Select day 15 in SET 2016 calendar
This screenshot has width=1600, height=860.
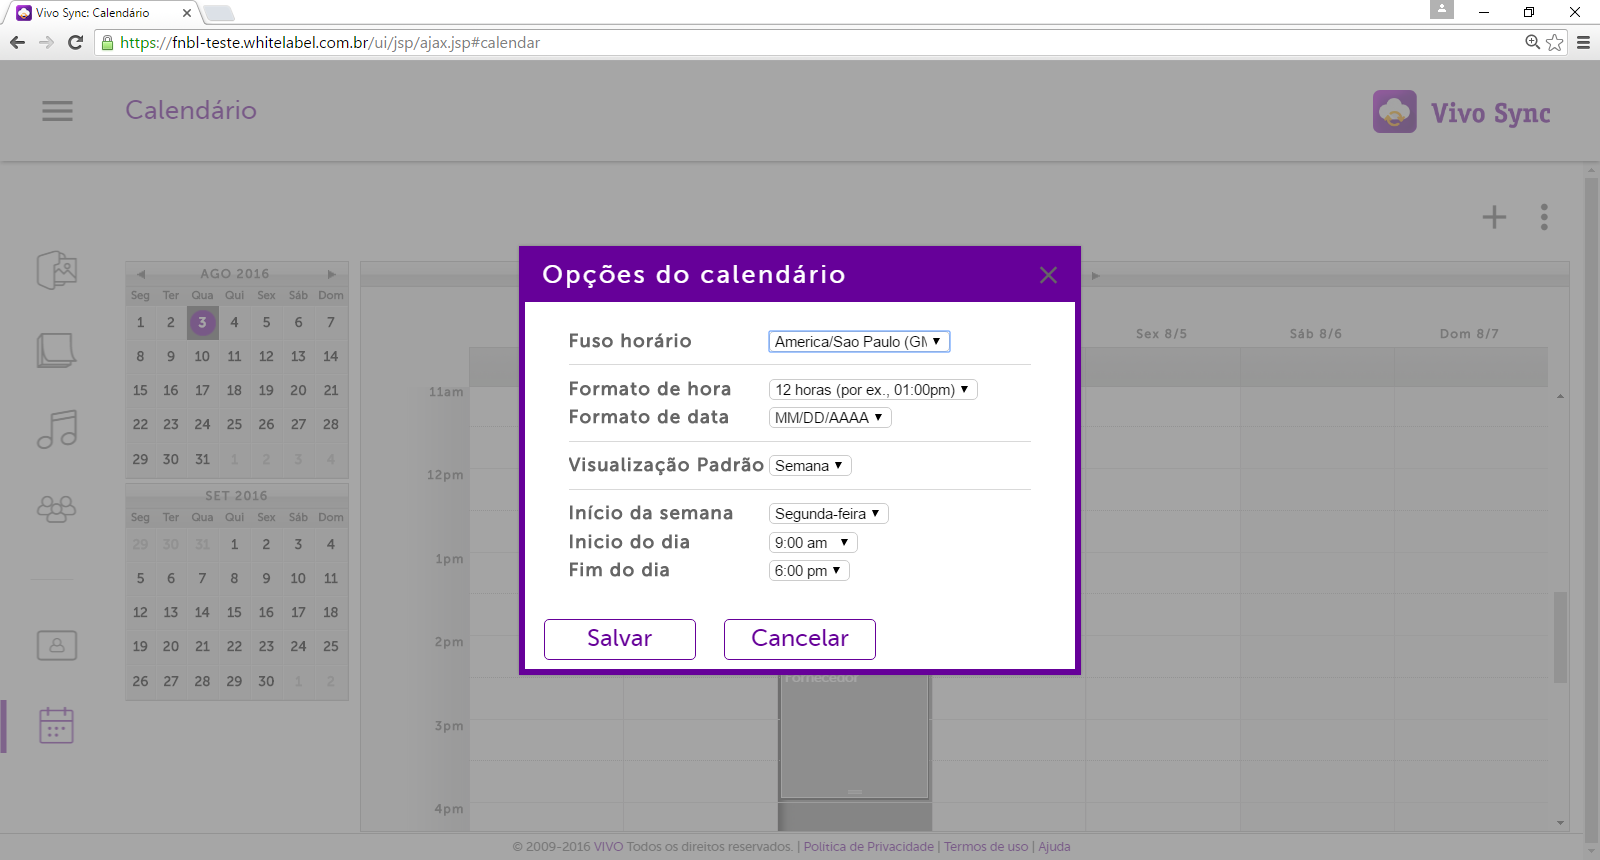(x=234, y=612)
